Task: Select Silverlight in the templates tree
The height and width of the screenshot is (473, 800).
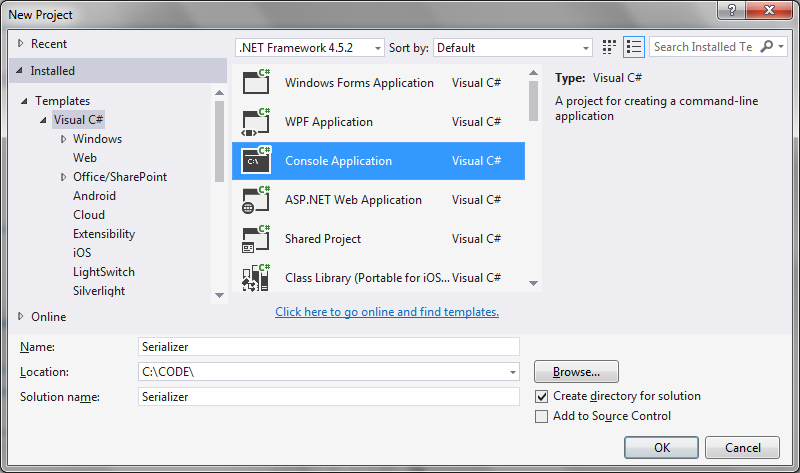Action: pyautogui.click(x=99, y=291)
